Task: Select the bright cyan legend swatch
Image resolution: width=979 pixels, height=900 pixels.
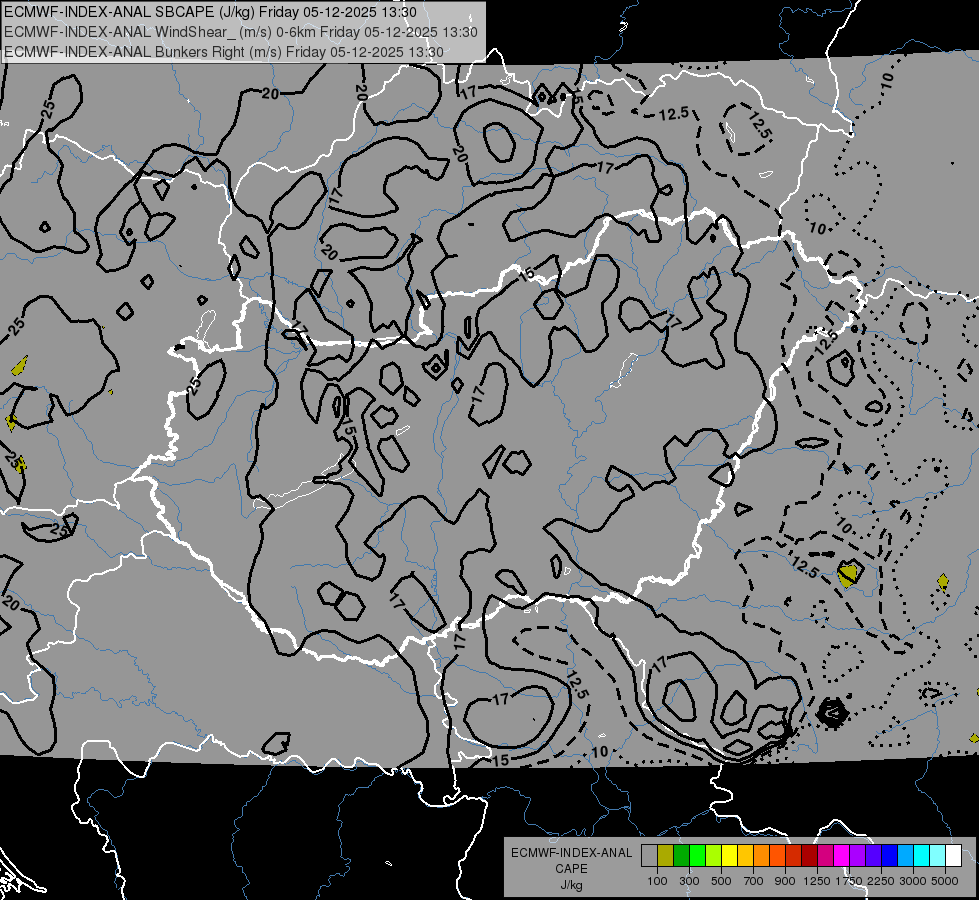Action: [x=922, y=855]
